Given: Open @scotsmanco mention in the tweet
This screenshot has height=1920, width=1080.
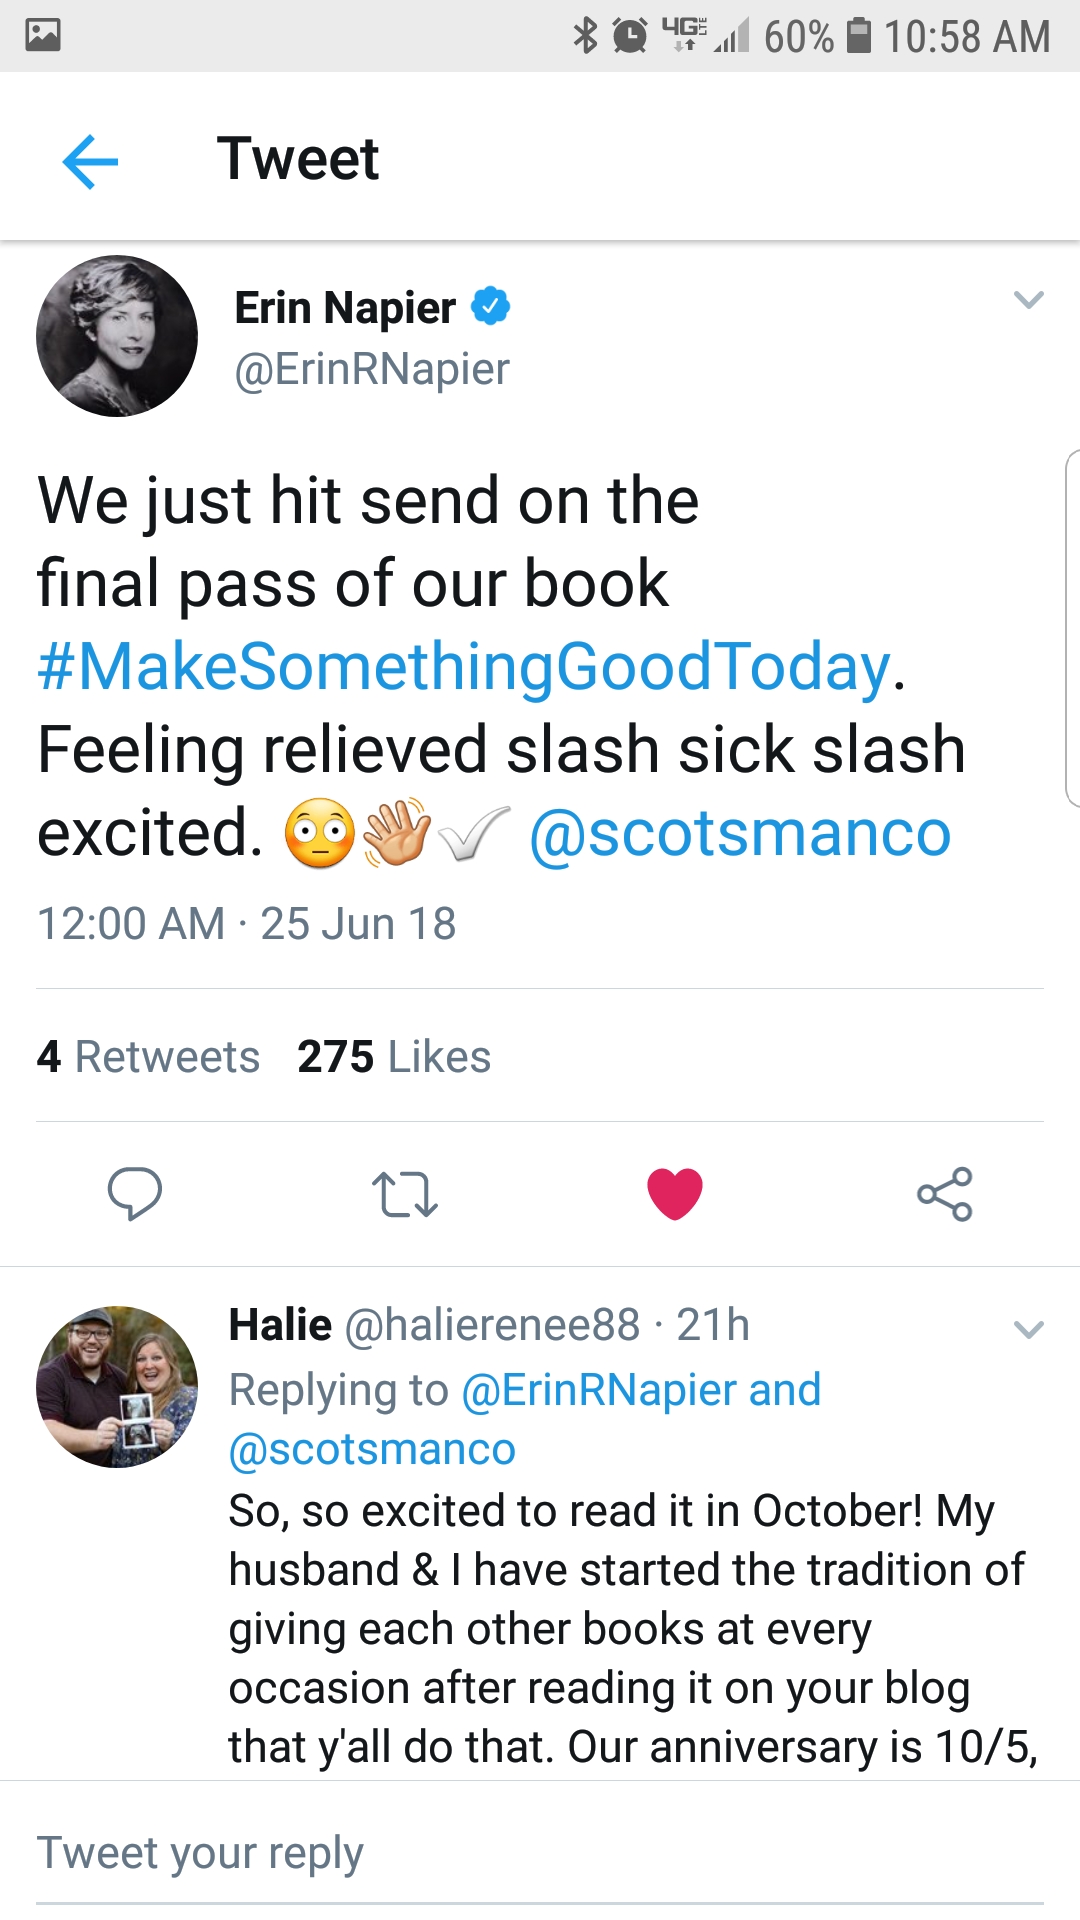Looking at the screenshot, I should tap(739, 833).
